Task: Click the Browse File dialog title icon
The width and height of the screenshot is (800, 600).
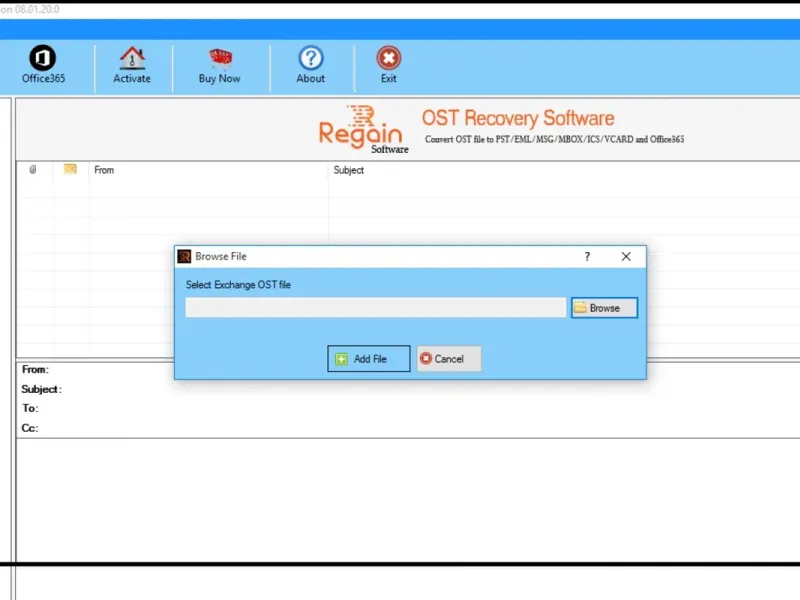Action: 184,256
